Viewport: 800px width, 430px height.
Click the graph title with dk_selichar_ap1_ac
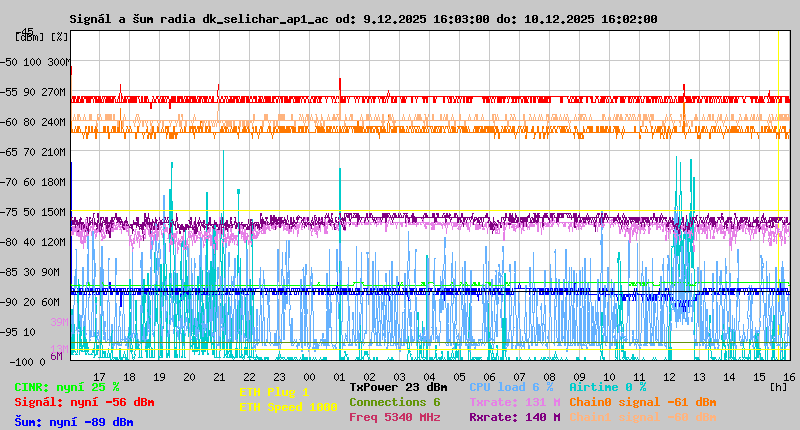(x=362, y=19)
